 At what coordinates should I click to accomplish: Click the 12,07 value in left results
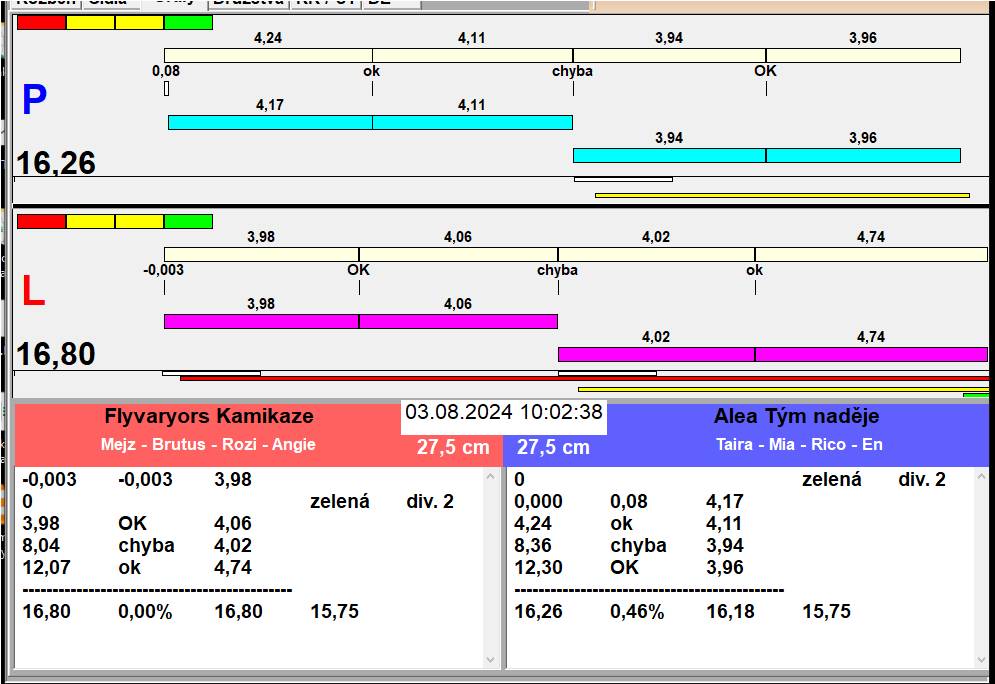(x=46, y=567)
